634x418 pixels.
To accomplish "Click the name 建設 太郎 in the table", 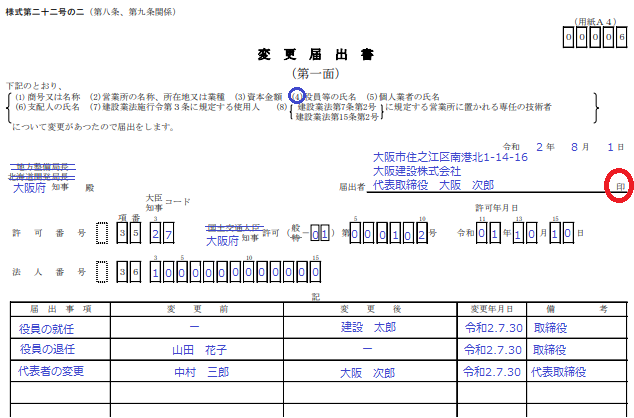I will coord(368,327).
